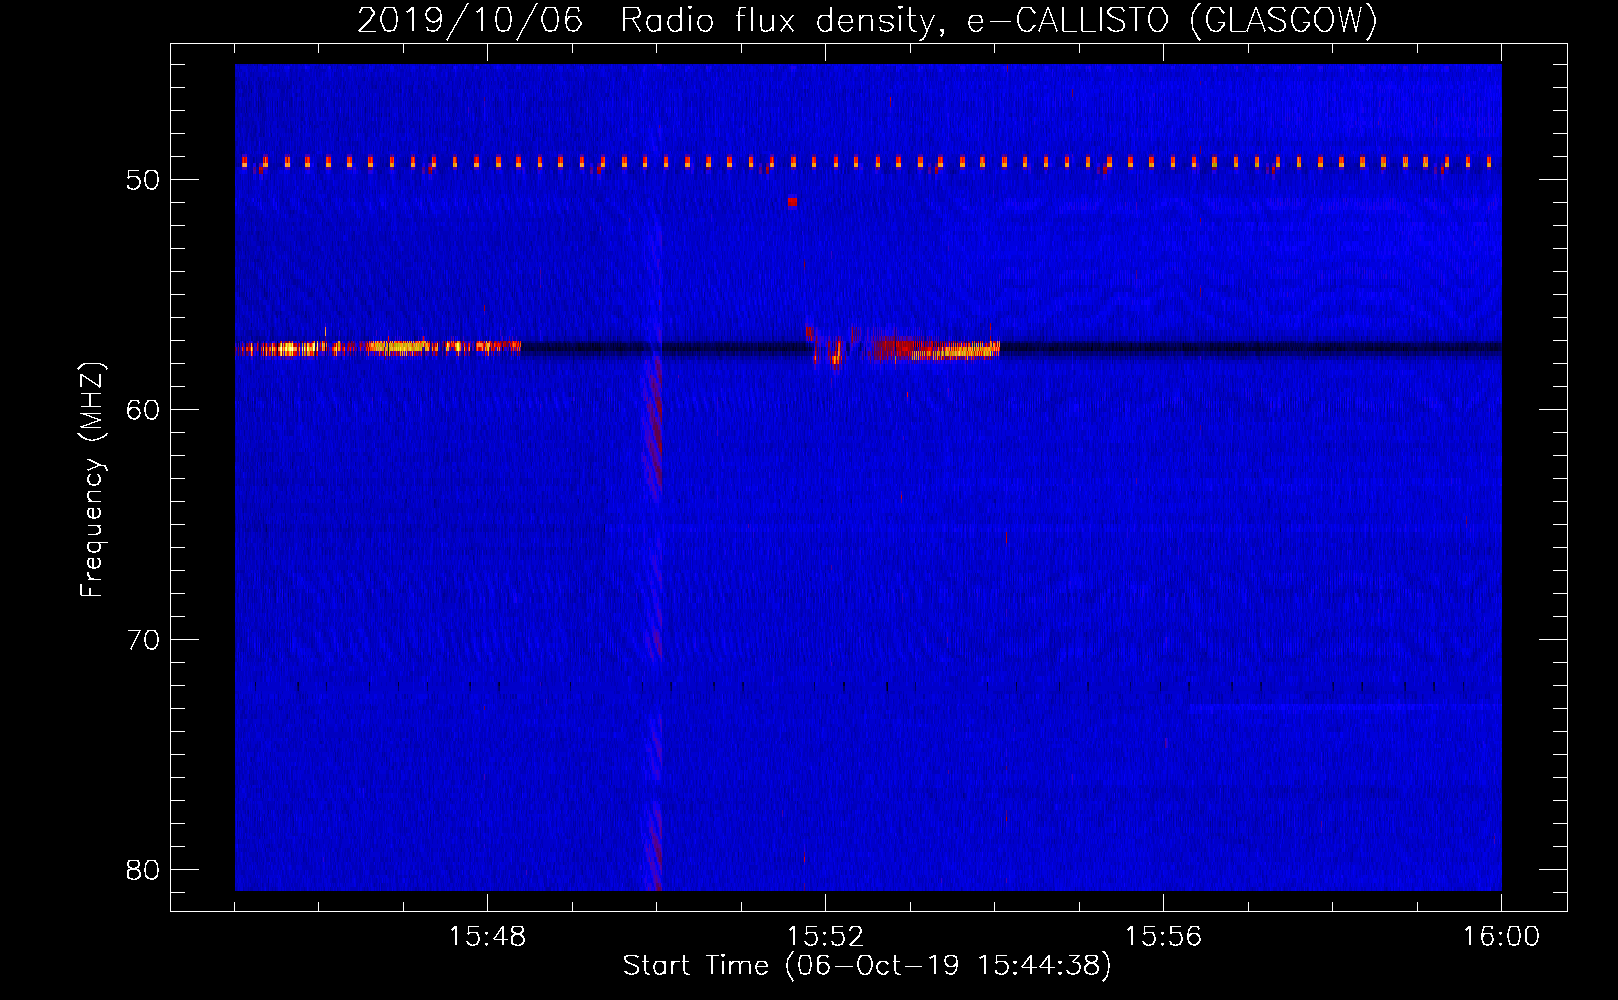Click the 15:56 time tick label
1618x1000 pixels.
click(x=1163, y=937)
